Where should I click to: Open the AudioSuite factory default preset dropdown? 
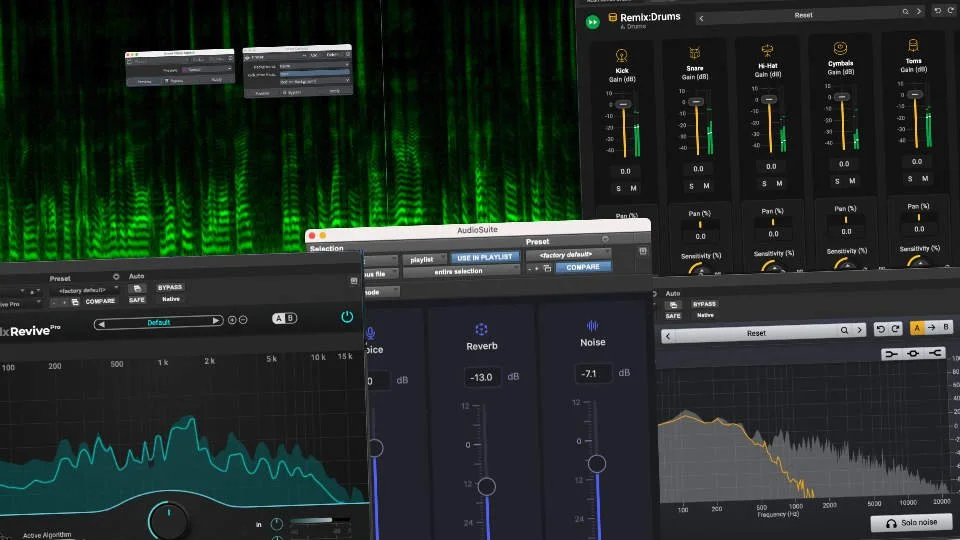coord(568,254)
